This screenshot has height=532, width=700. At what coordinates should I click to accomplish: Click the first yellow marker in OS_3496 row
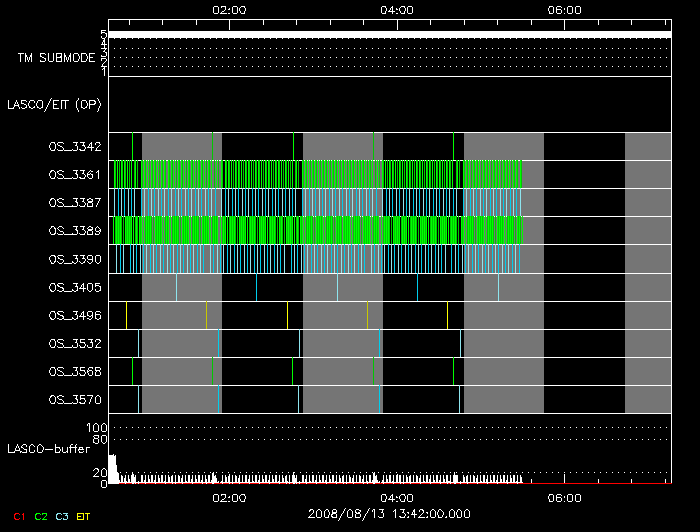(x=127, y=315)
